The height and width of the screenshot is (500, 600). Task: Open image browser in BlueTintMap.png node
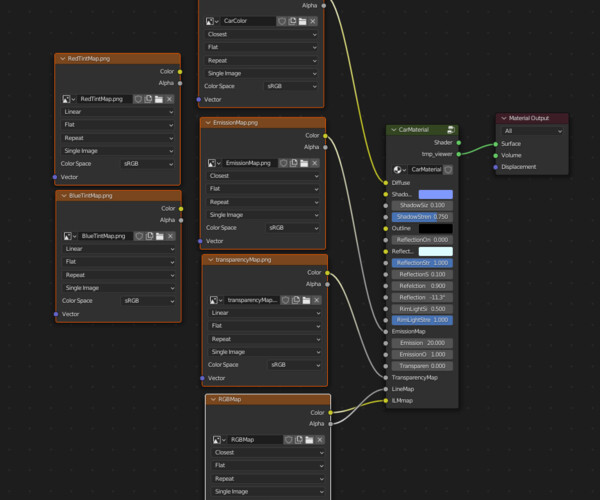point(70,236)
